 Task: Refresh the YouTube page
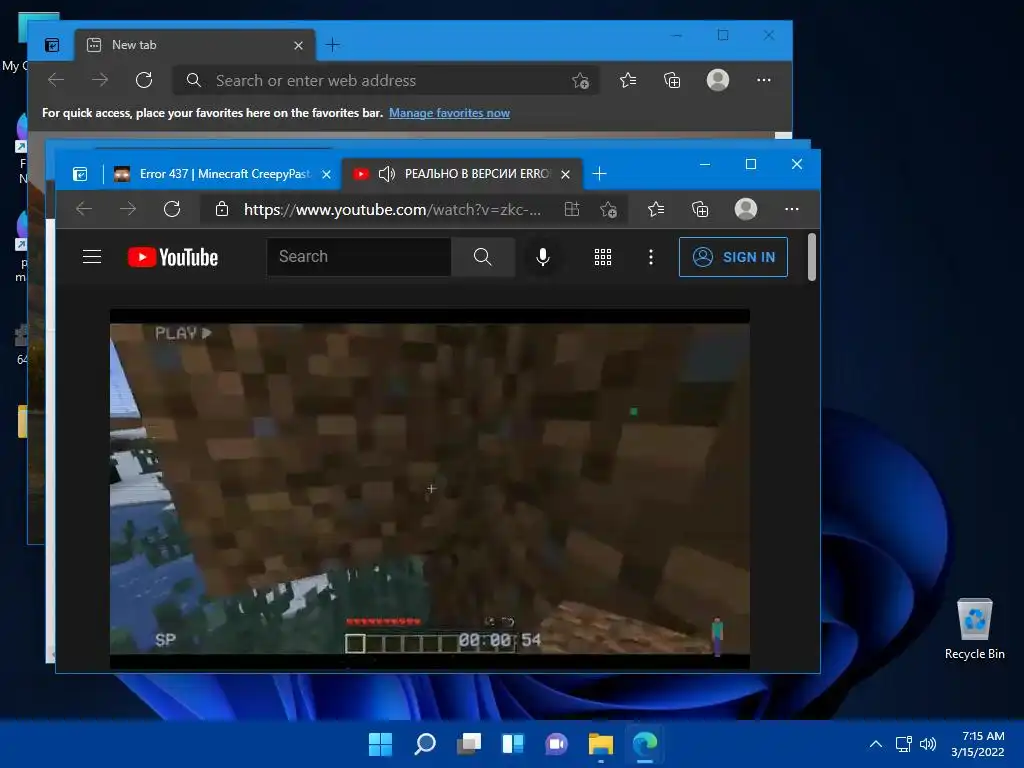(x=172, y=209)
